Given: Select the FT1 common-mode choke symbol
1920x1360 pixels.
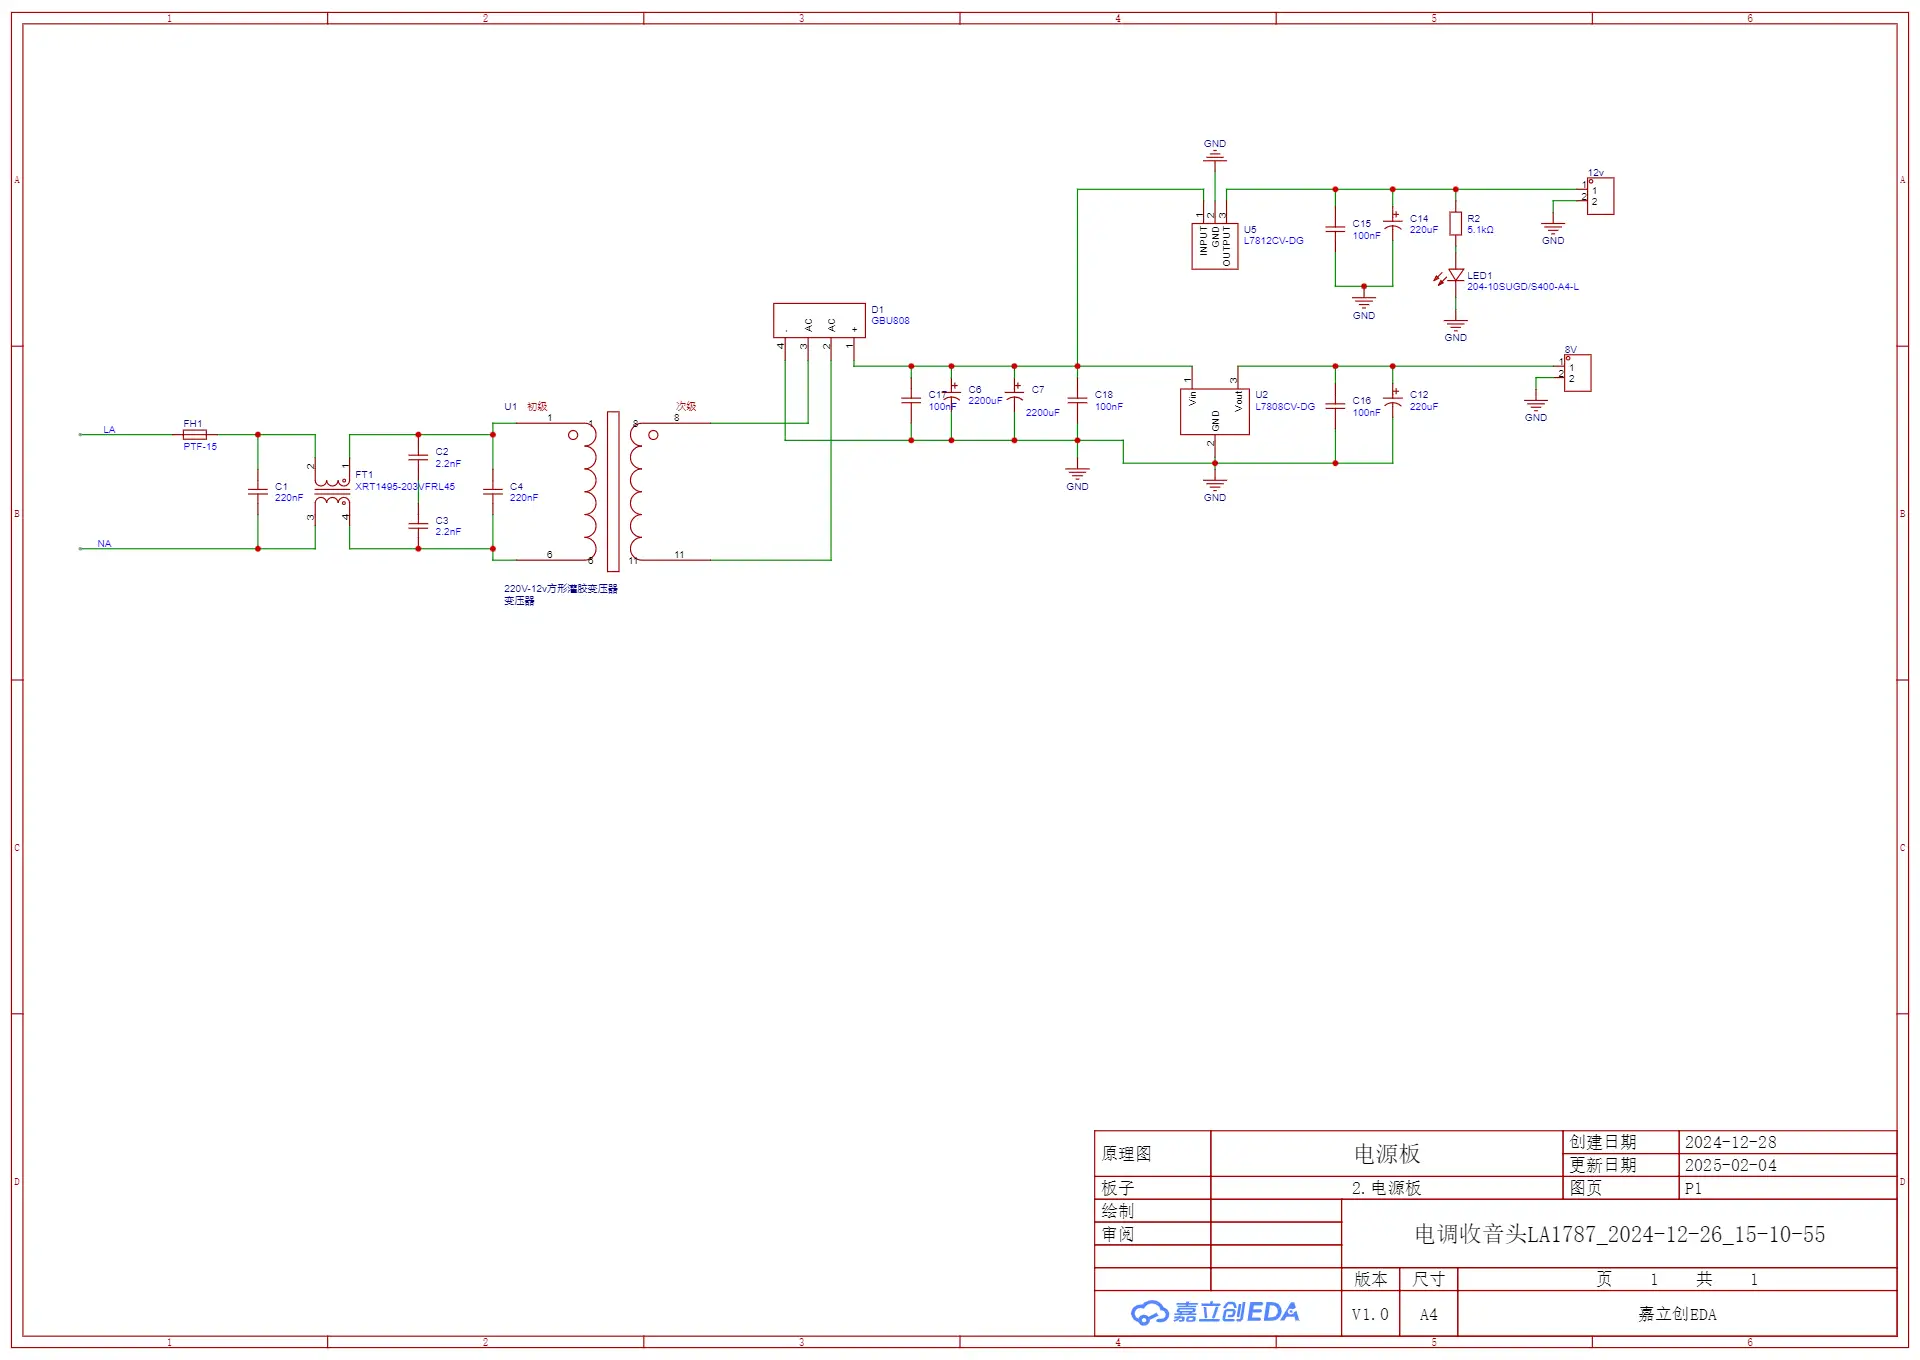Looking at the screenshot, I should click(332, 491).
